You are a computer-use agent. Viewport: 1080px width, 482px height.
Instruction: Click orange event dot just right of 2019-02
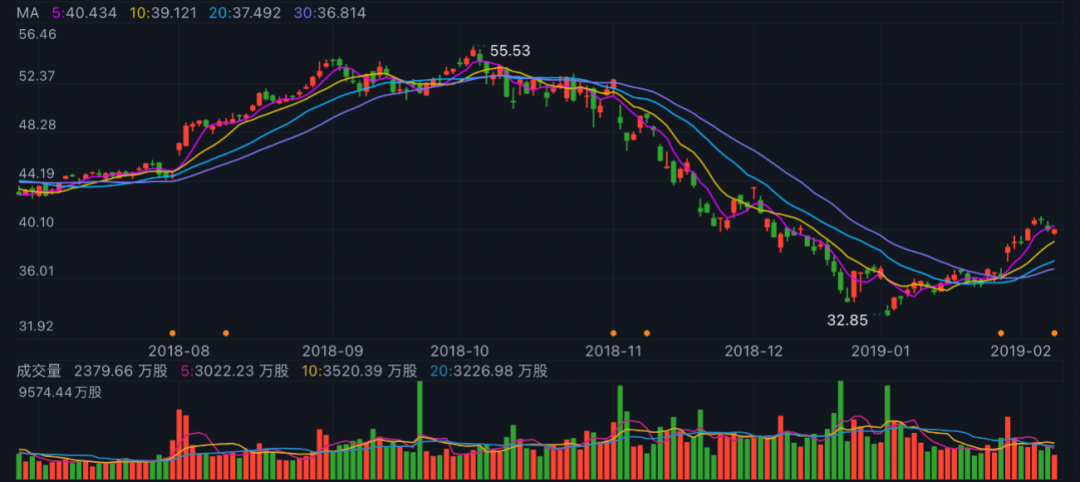(1055, 333)
